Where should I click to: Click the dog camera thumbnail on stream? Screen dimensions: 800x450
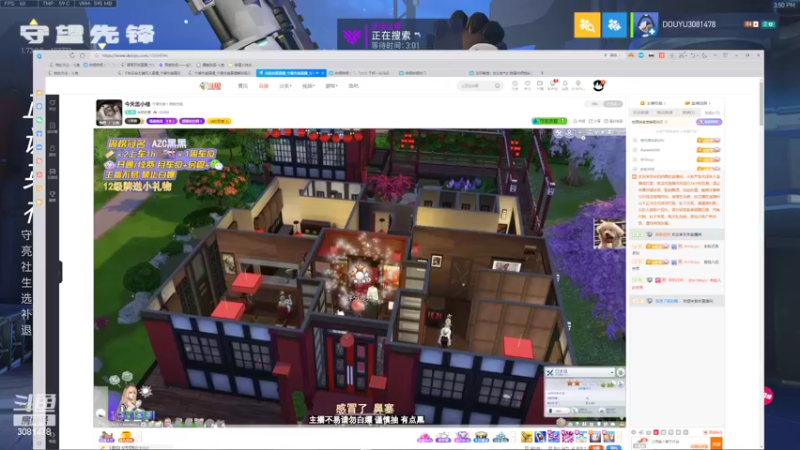[x=609, y=234]
